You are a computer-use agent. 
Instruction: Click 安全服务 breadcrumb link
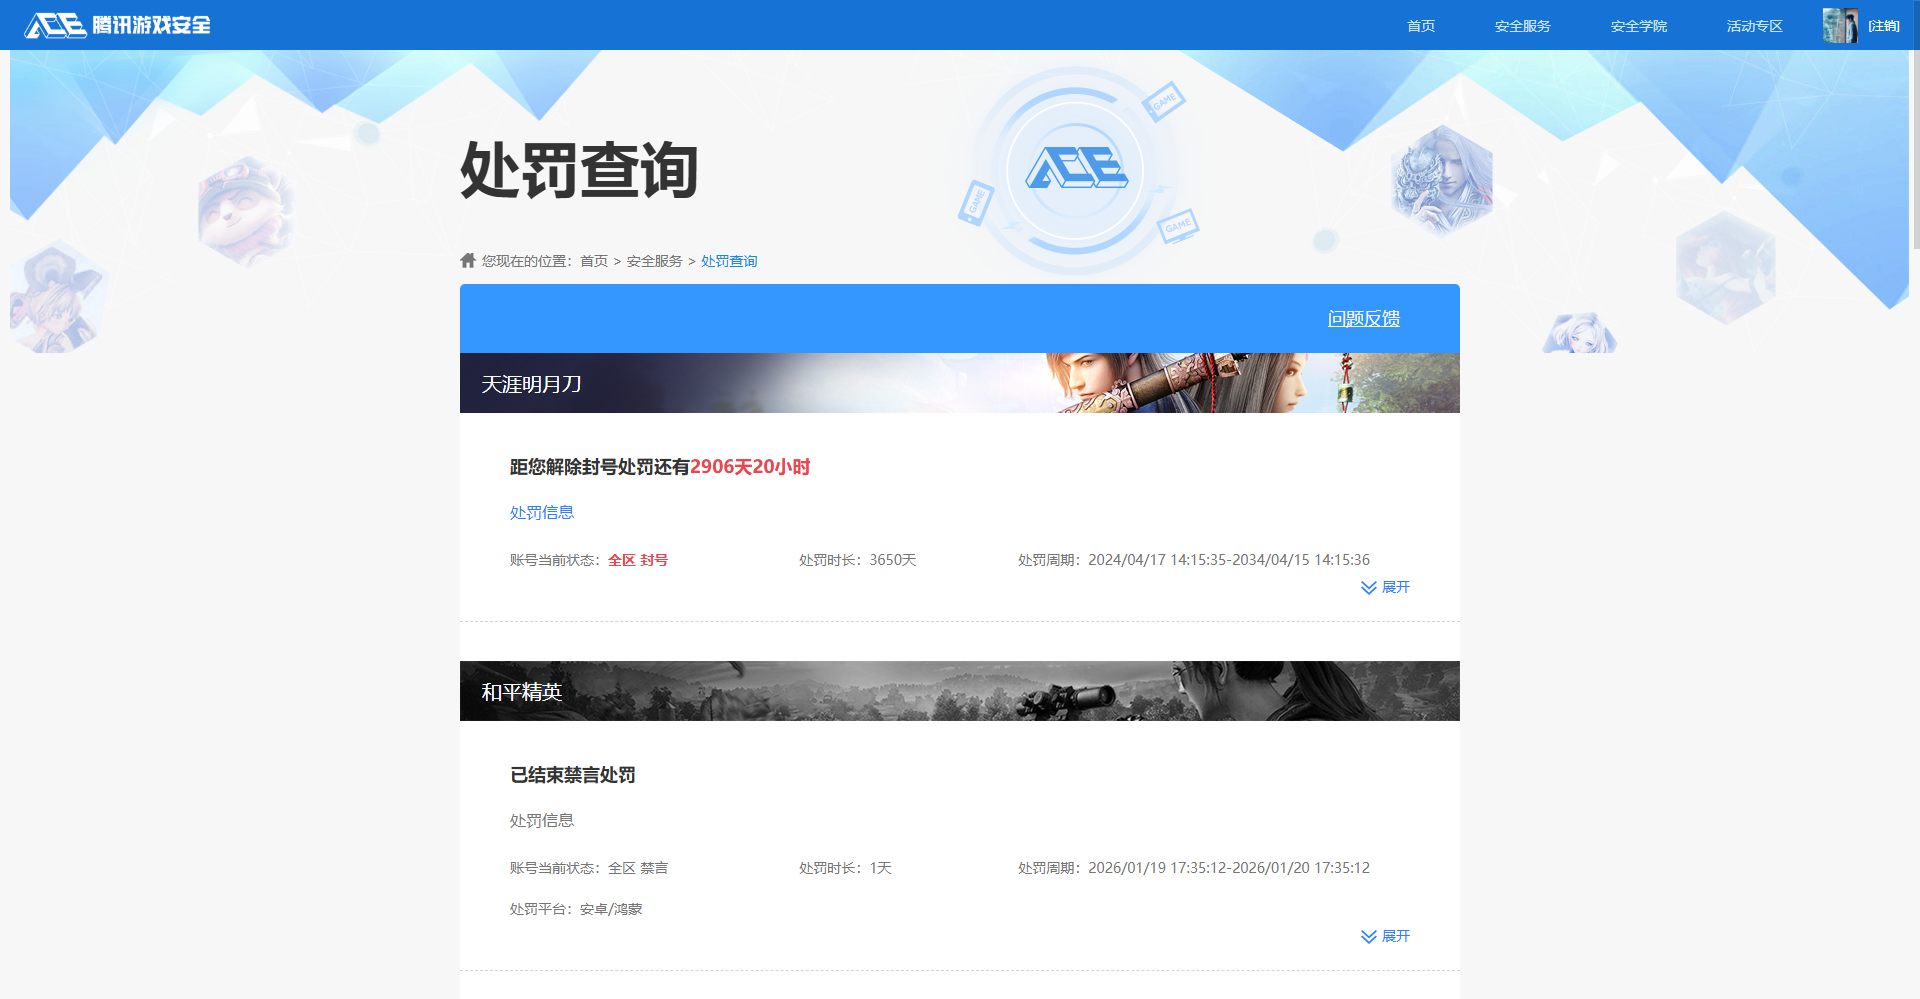[654, 261]
